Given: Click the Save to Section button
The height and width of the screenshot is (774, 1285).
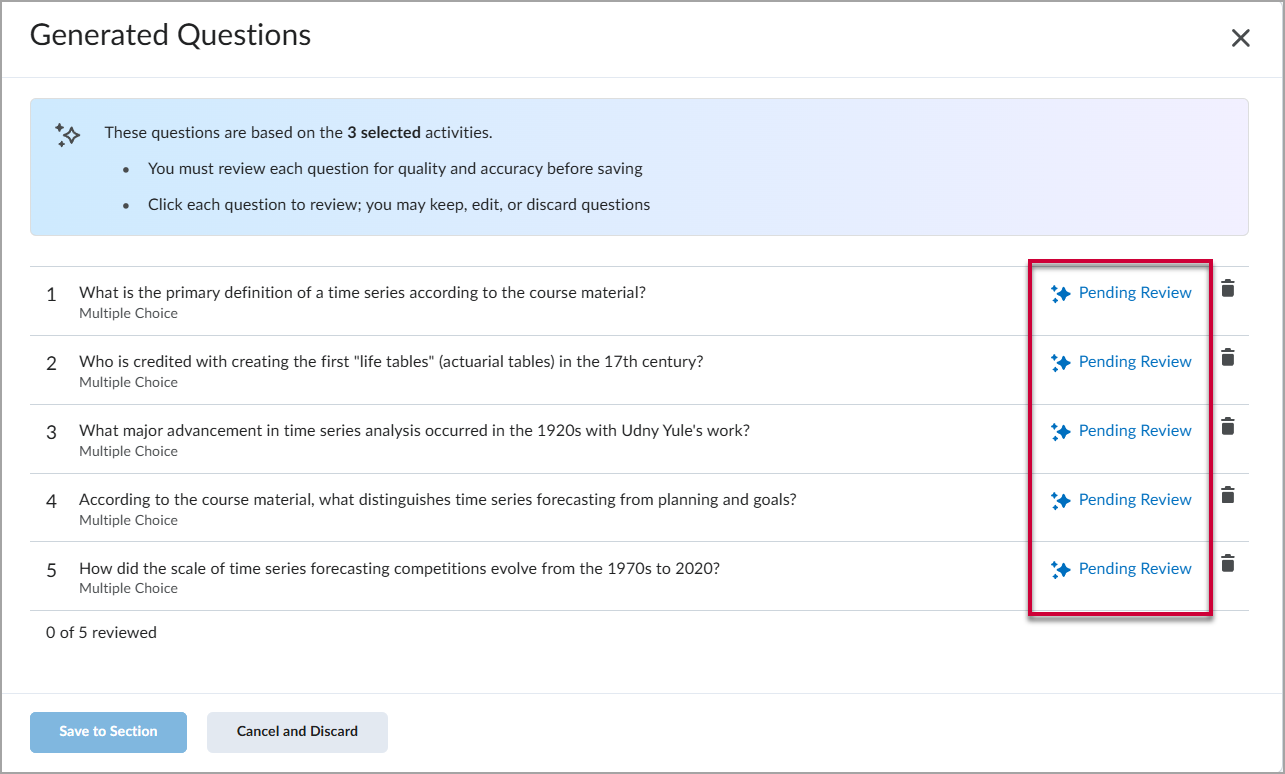Looking at the screenshot, I should point(108,732).
